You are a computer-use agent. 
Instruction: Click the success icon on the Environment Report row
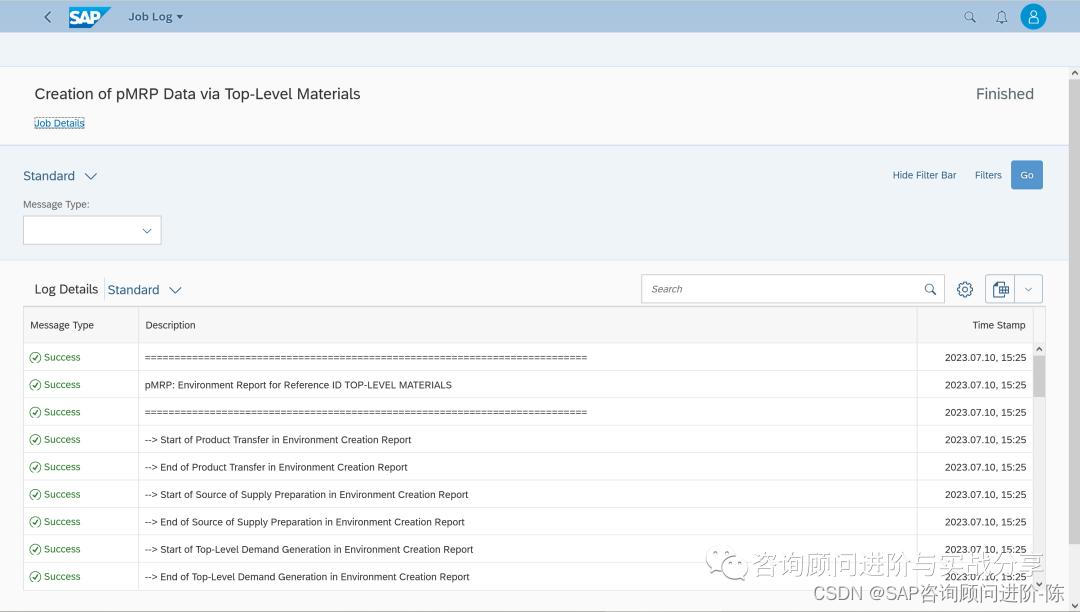point(35,385)
